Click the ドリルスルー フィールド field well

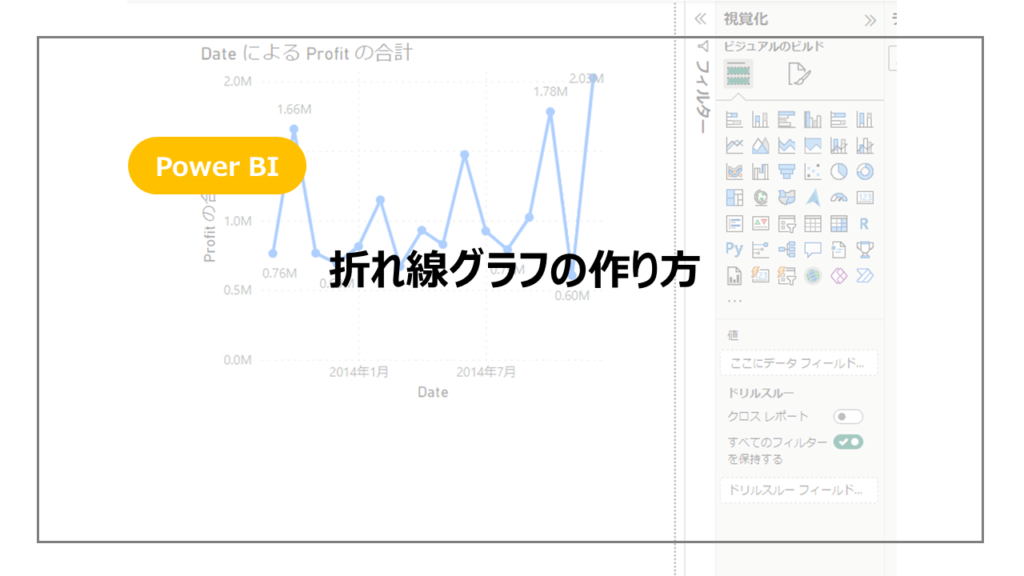[798, 489]
